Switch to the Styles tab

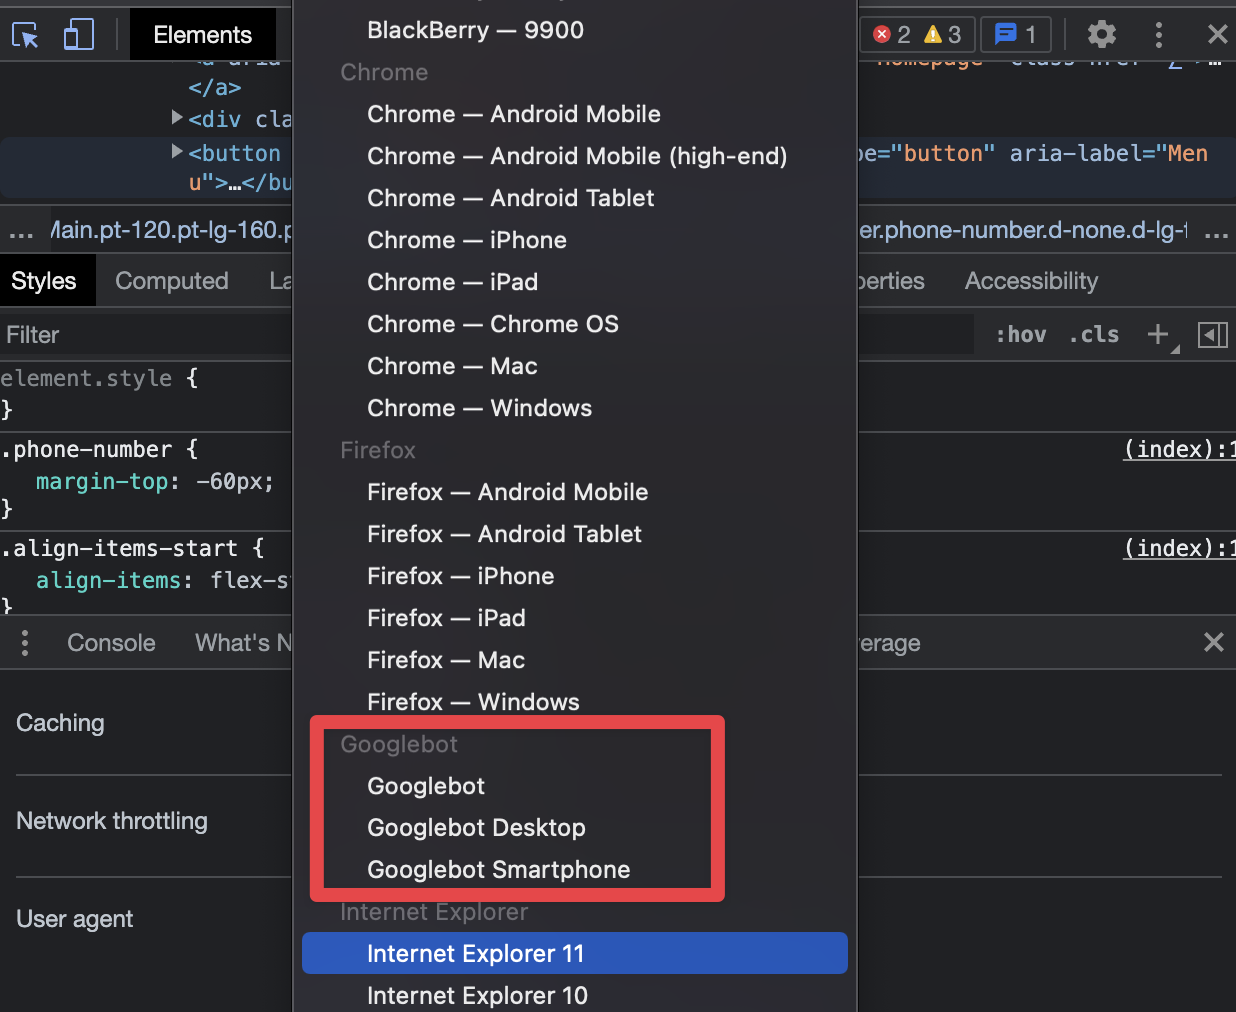click(x=44, y=281)
